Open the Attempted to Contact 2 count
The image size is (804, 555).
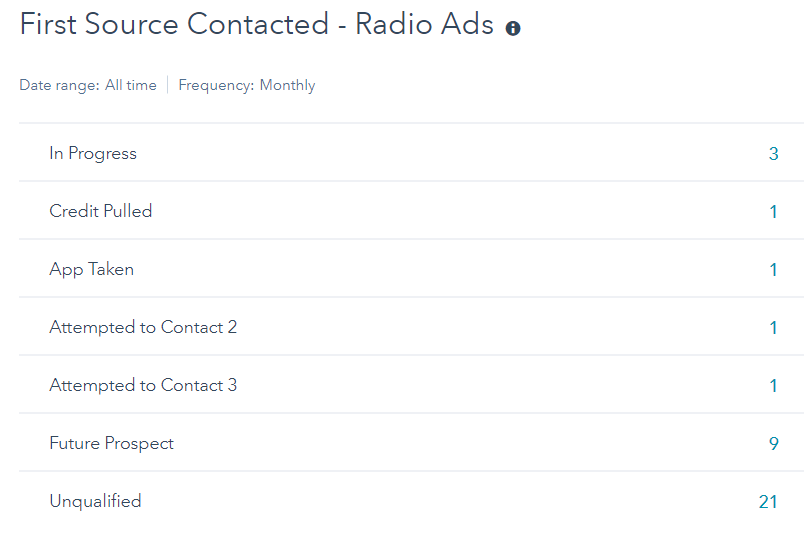(x=773, y=328)
